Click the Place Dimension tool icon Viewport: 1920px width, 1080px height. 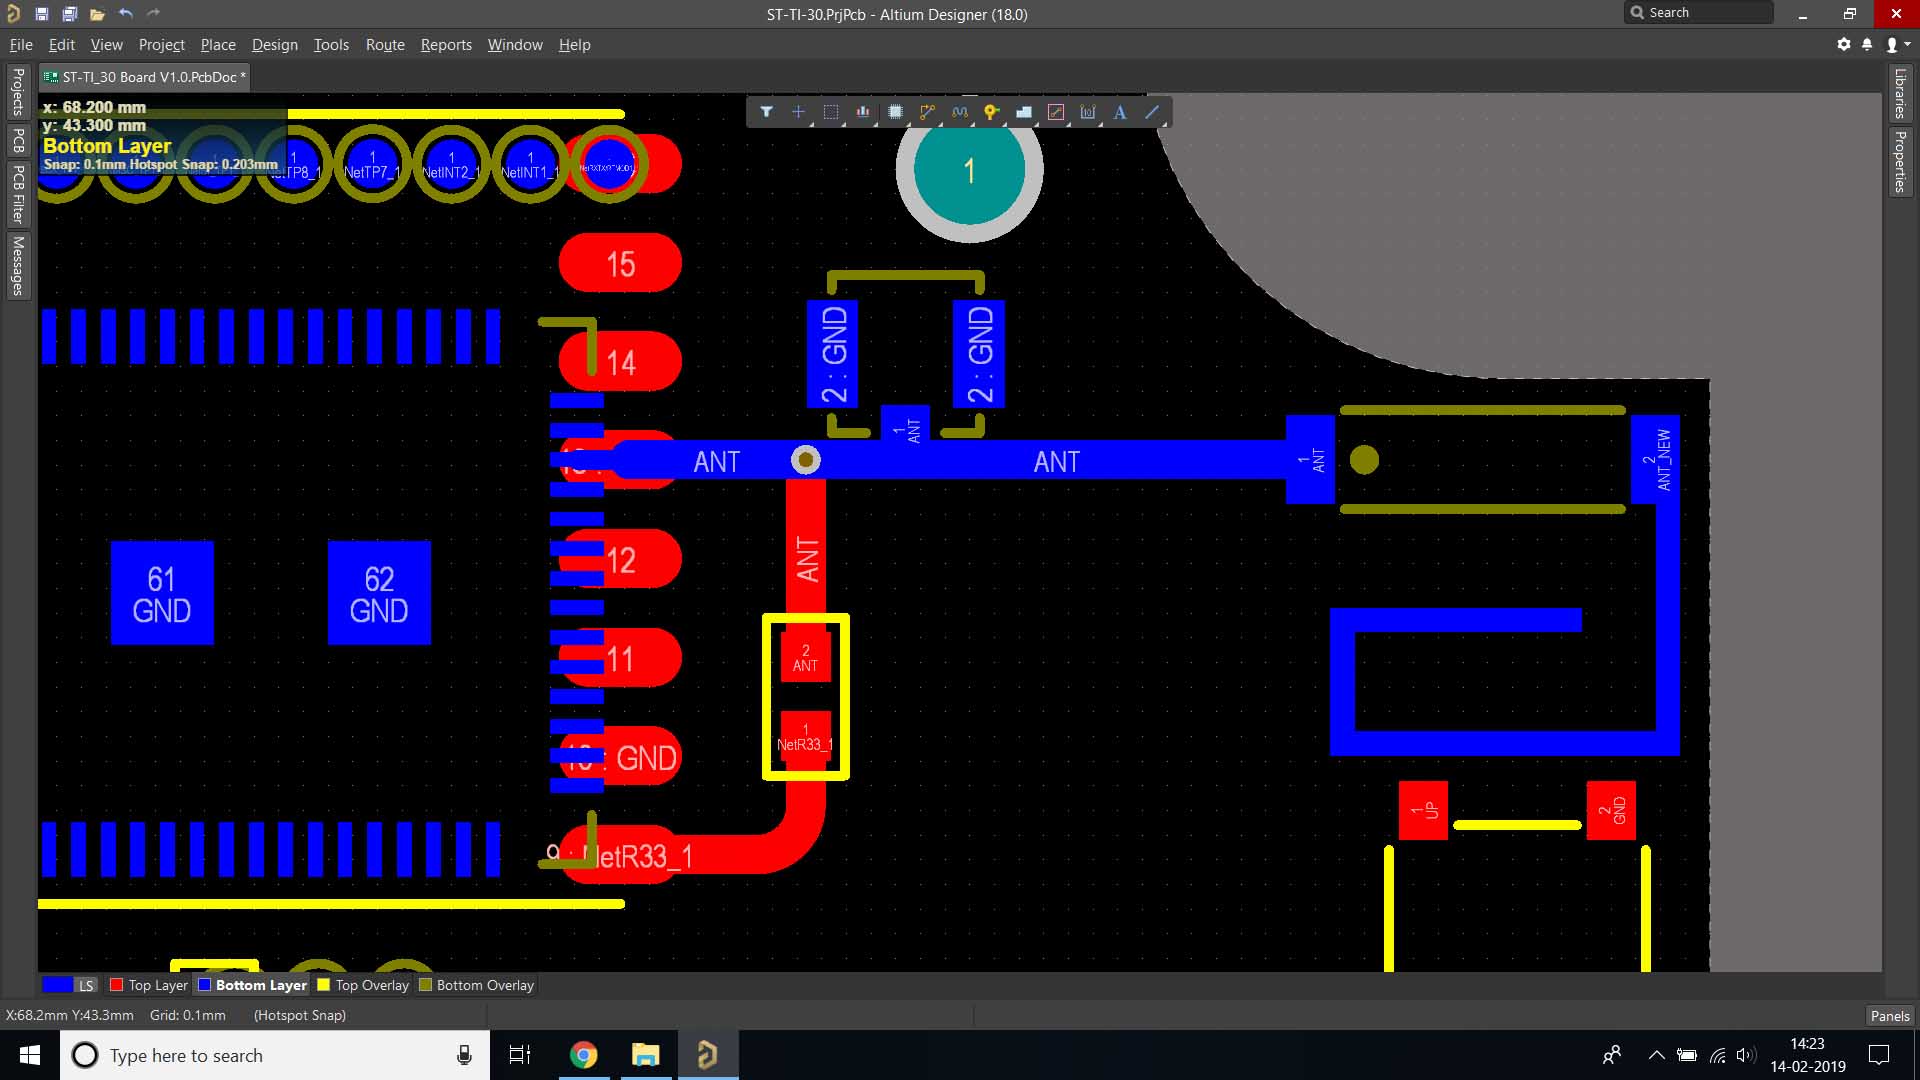(x=1087, y=112)
